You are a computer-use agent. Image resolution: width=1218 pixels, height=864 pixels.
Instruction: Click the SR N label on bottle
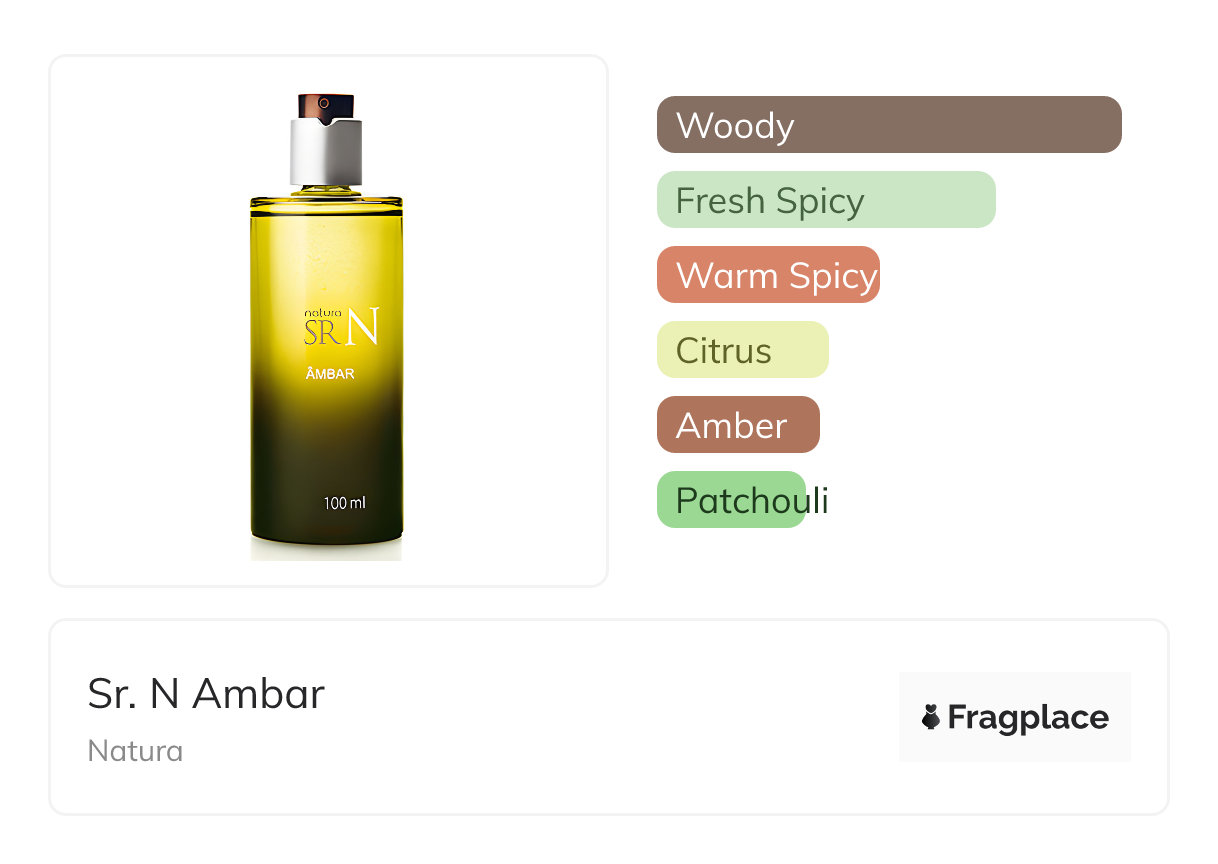pyautogui.click(x=341, y=330)
